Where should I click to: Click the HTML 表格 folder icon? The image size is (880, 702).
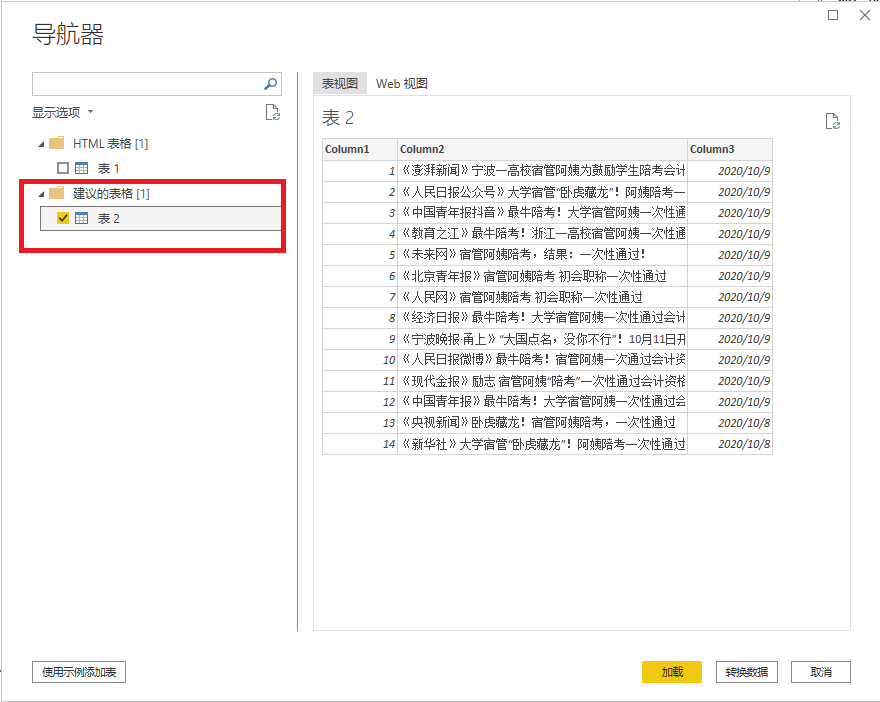pos(57,143)
